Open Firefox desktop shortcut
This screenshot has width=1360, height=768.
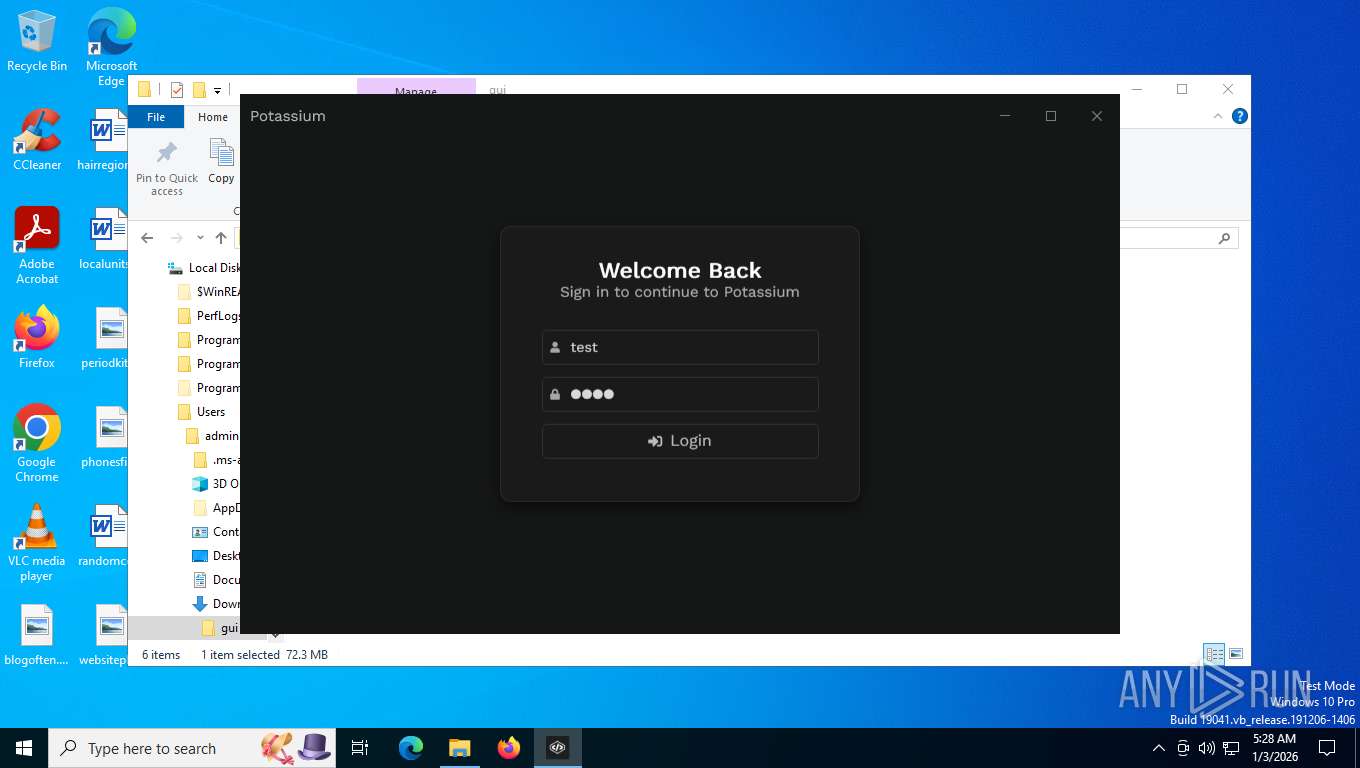pos(37,338)
